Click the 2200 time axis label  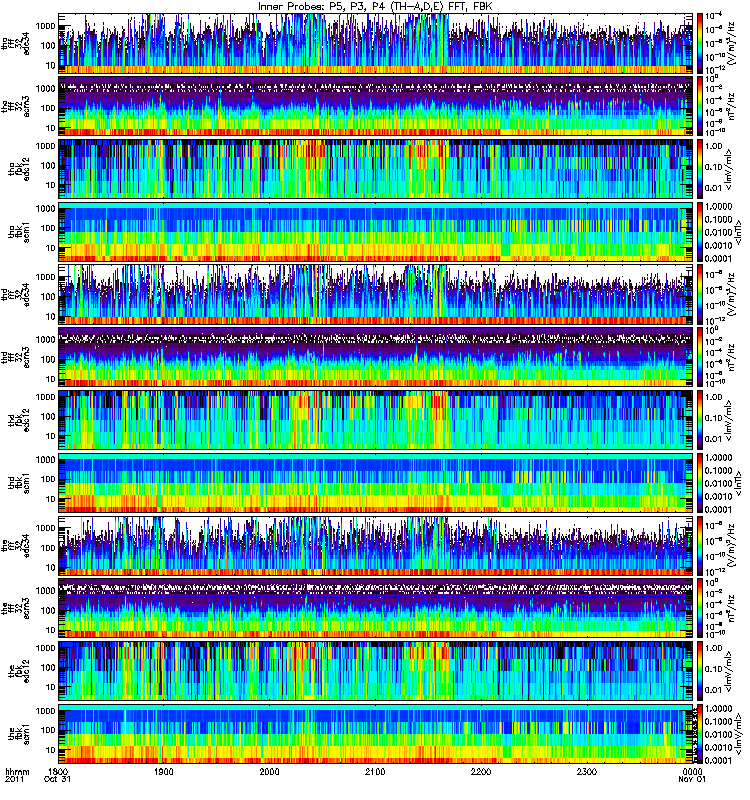coord(481,771)
